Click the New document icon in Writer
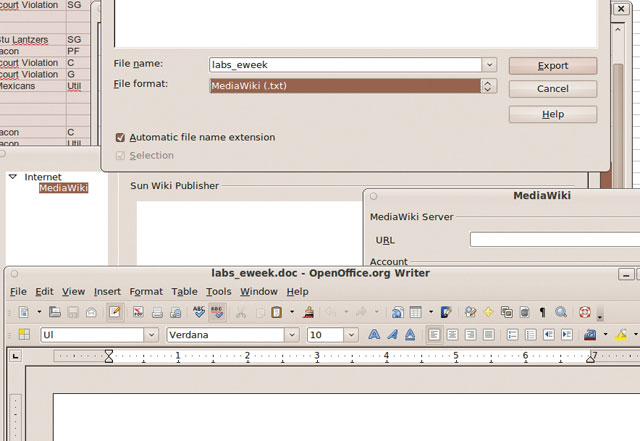This screenshot has height=441, width=640. (x=24, y=312)
